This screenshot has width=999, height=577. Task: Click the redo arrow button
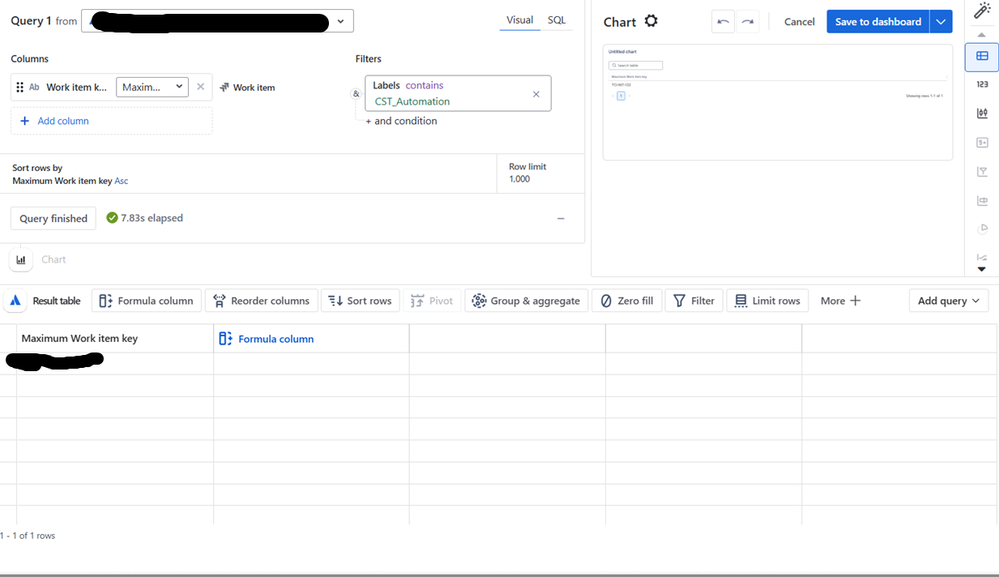(747, 22)
